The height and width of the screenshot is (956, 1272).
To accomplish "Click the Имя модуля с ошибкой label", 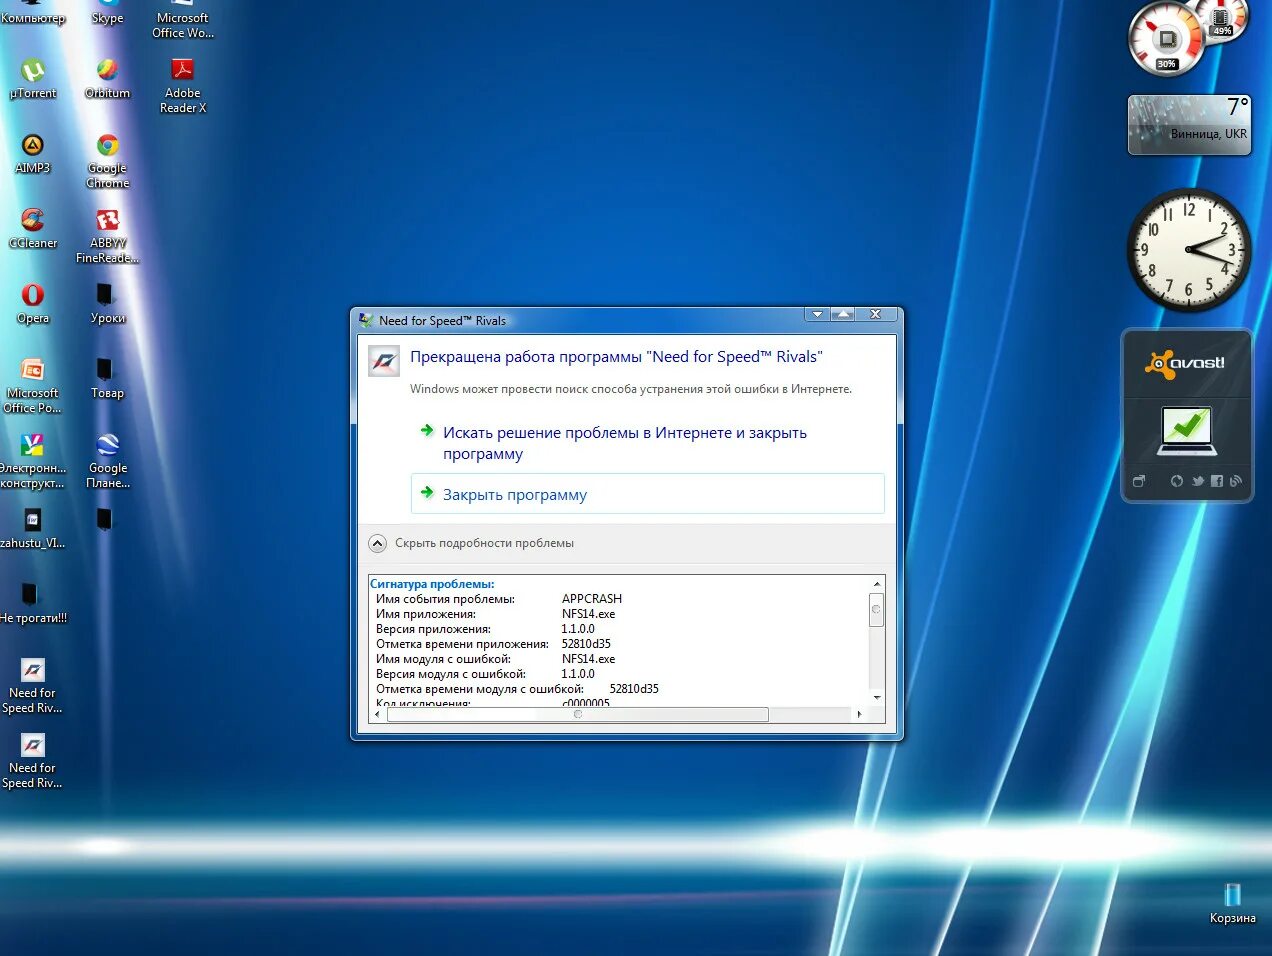I will (x=443, y=659).
